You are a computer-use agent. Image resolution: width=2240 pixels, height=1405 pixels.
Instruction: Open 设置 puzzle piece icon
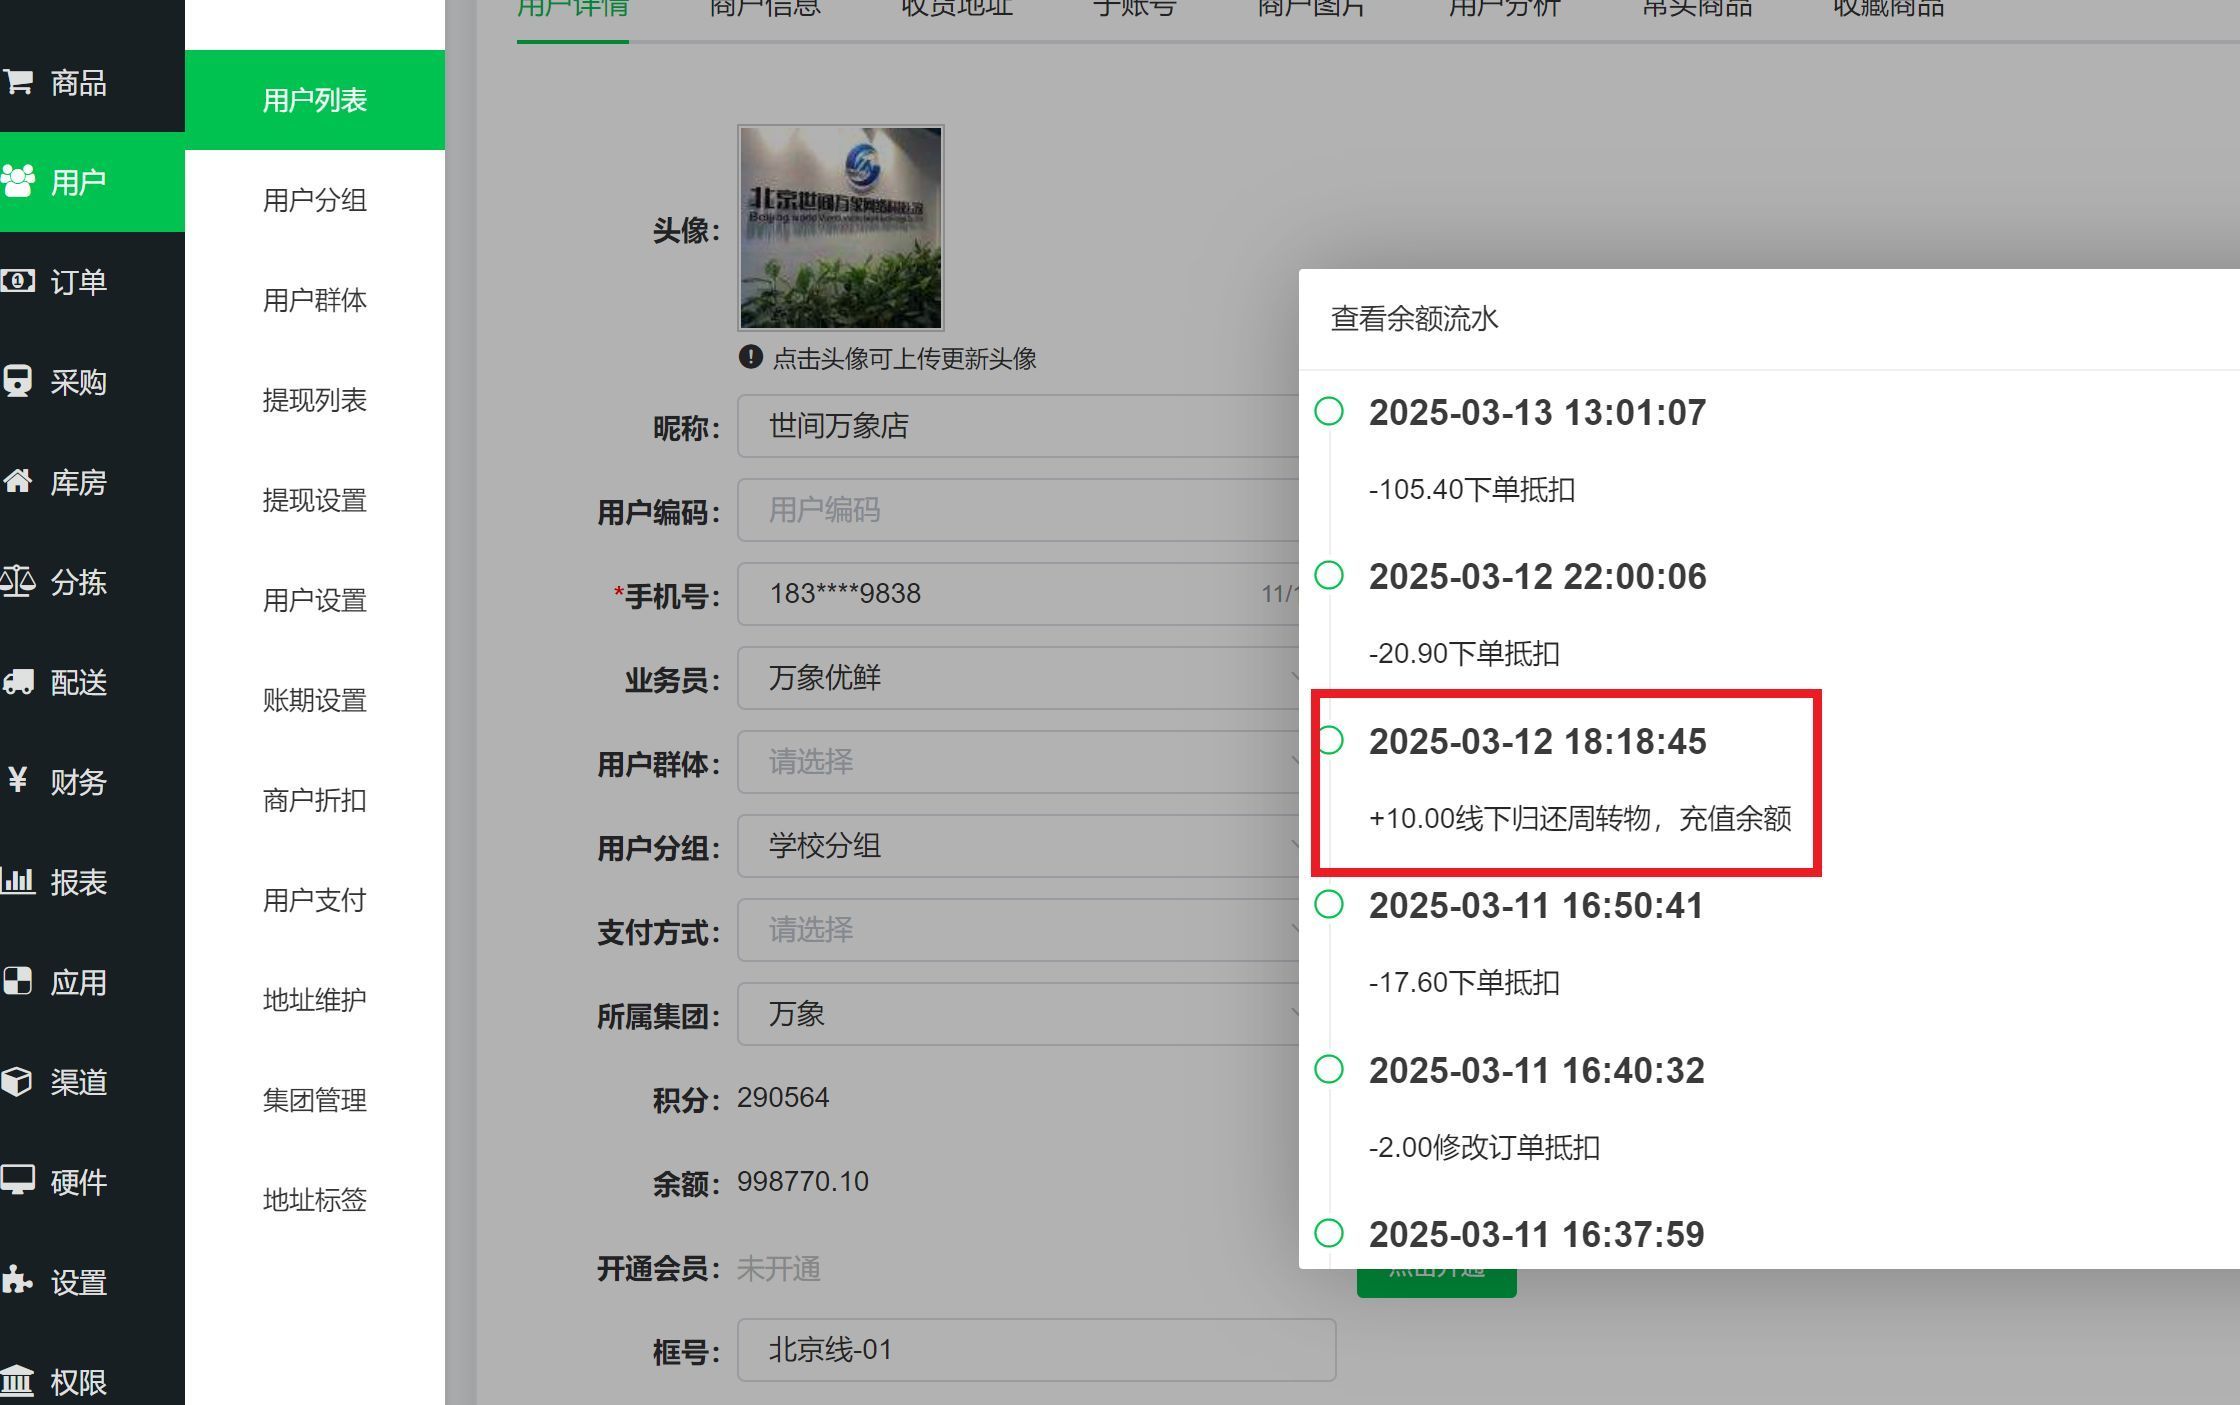coord(19,1281)
